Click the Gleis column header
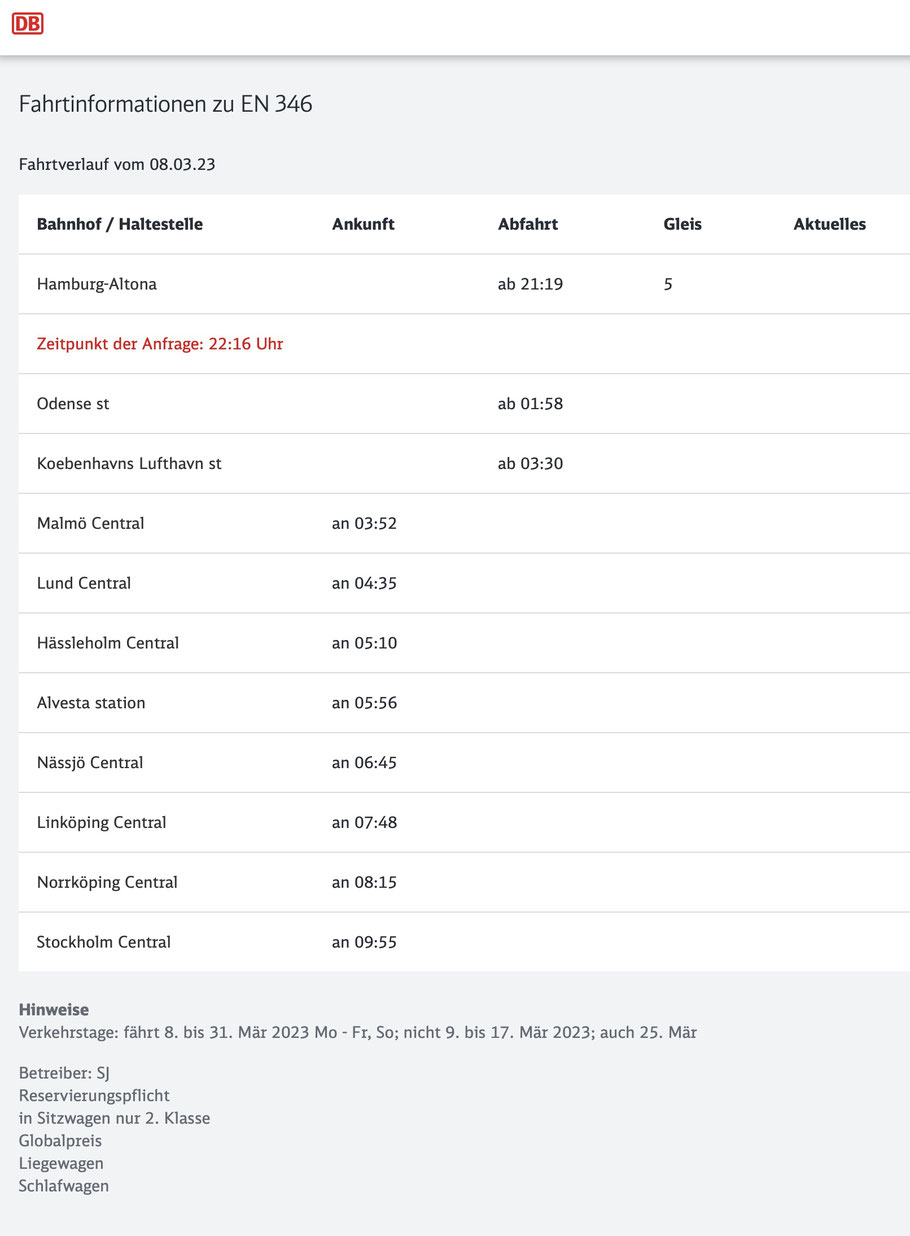This screenshot has height=1236, width=910. [x=683, y=224]
